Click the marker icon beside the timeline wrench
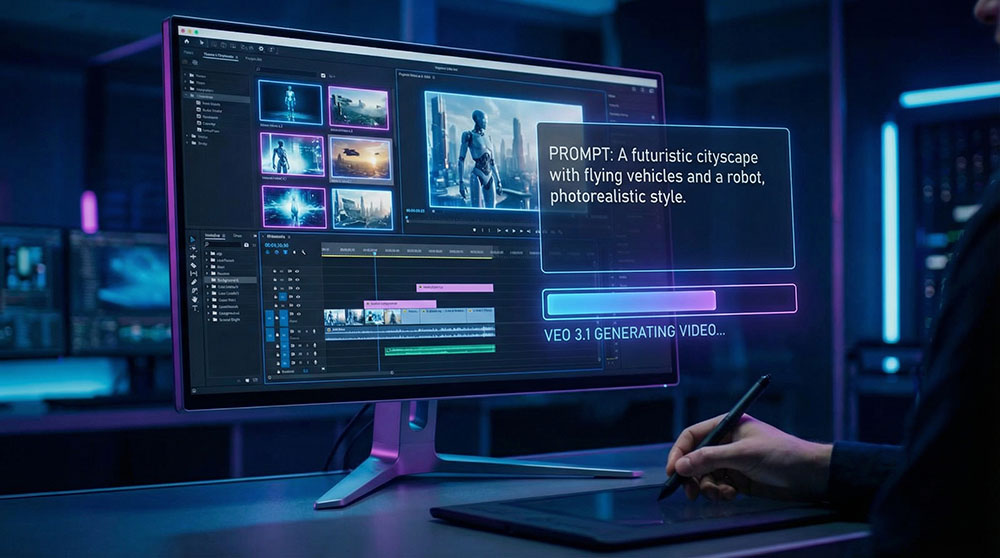This screenshot has width=1000, height=558. tap(294, 252)
